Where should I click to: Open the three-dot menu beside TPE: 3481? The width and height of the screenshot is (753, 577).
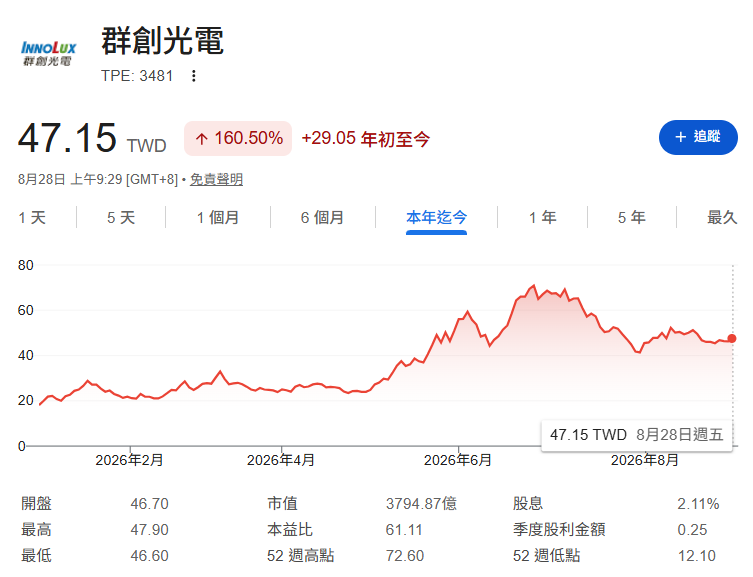[x=194, y=76]
